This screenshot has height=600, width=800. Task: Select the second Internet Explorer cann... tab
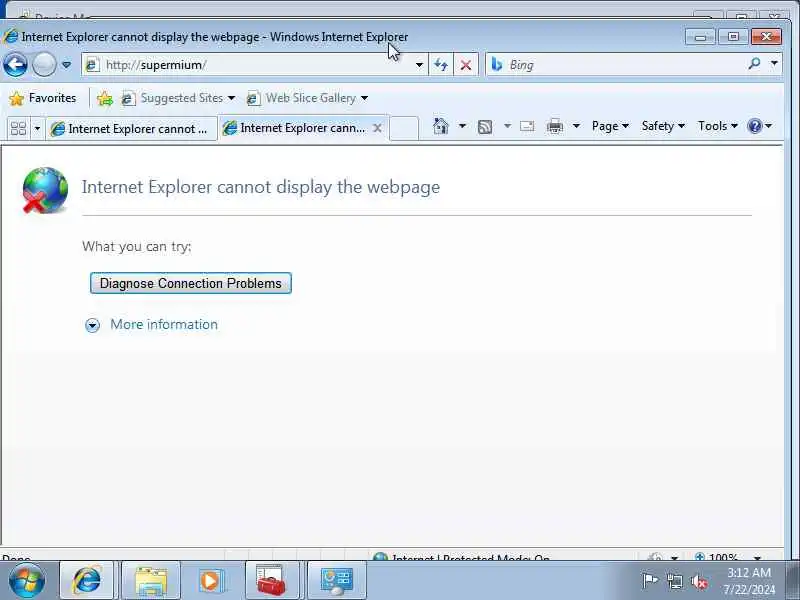[294, 128]
